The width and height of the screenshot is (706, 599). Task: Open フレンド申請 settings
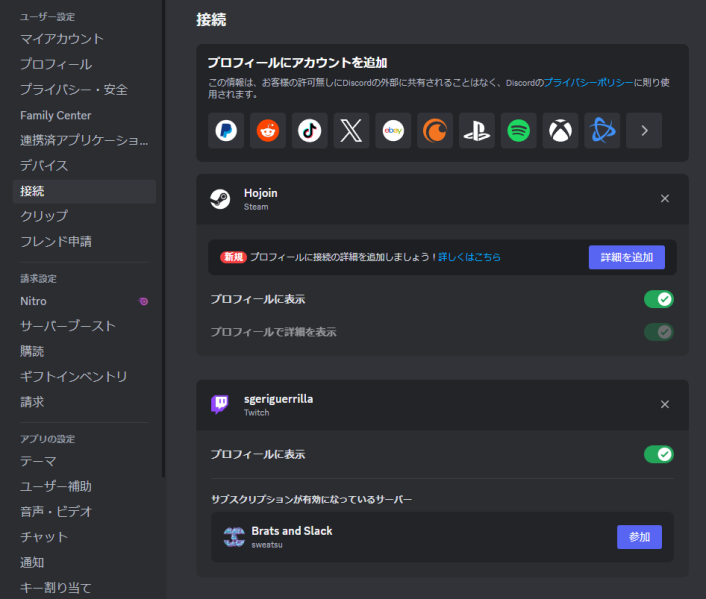coord(84,241)
